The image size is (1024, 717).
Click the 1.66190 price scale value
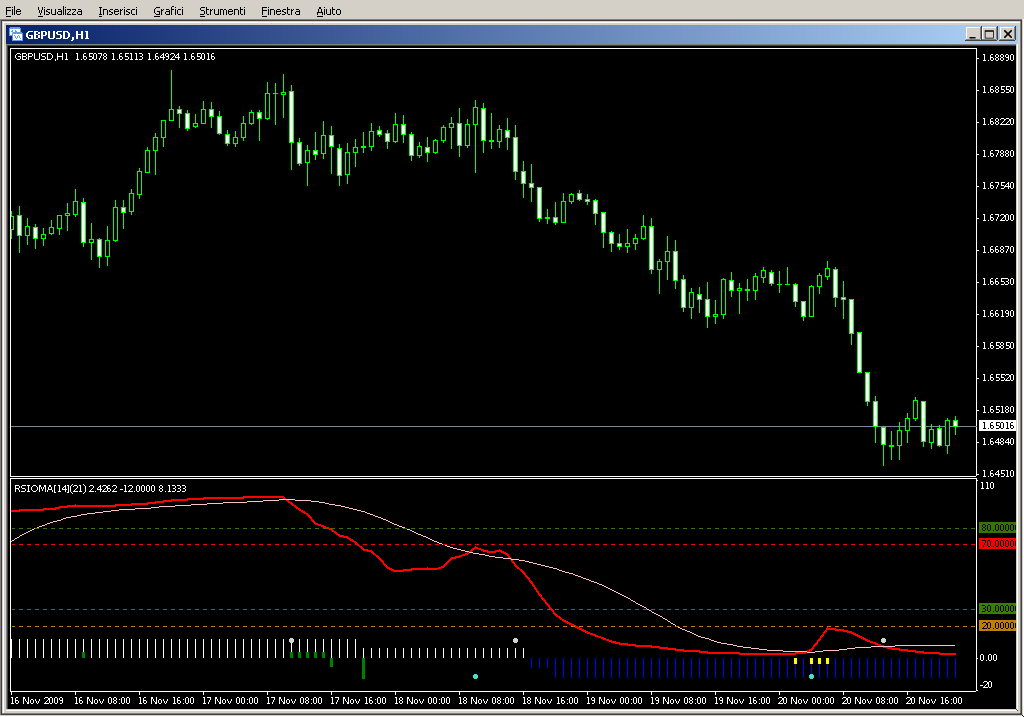click(998, 313)
